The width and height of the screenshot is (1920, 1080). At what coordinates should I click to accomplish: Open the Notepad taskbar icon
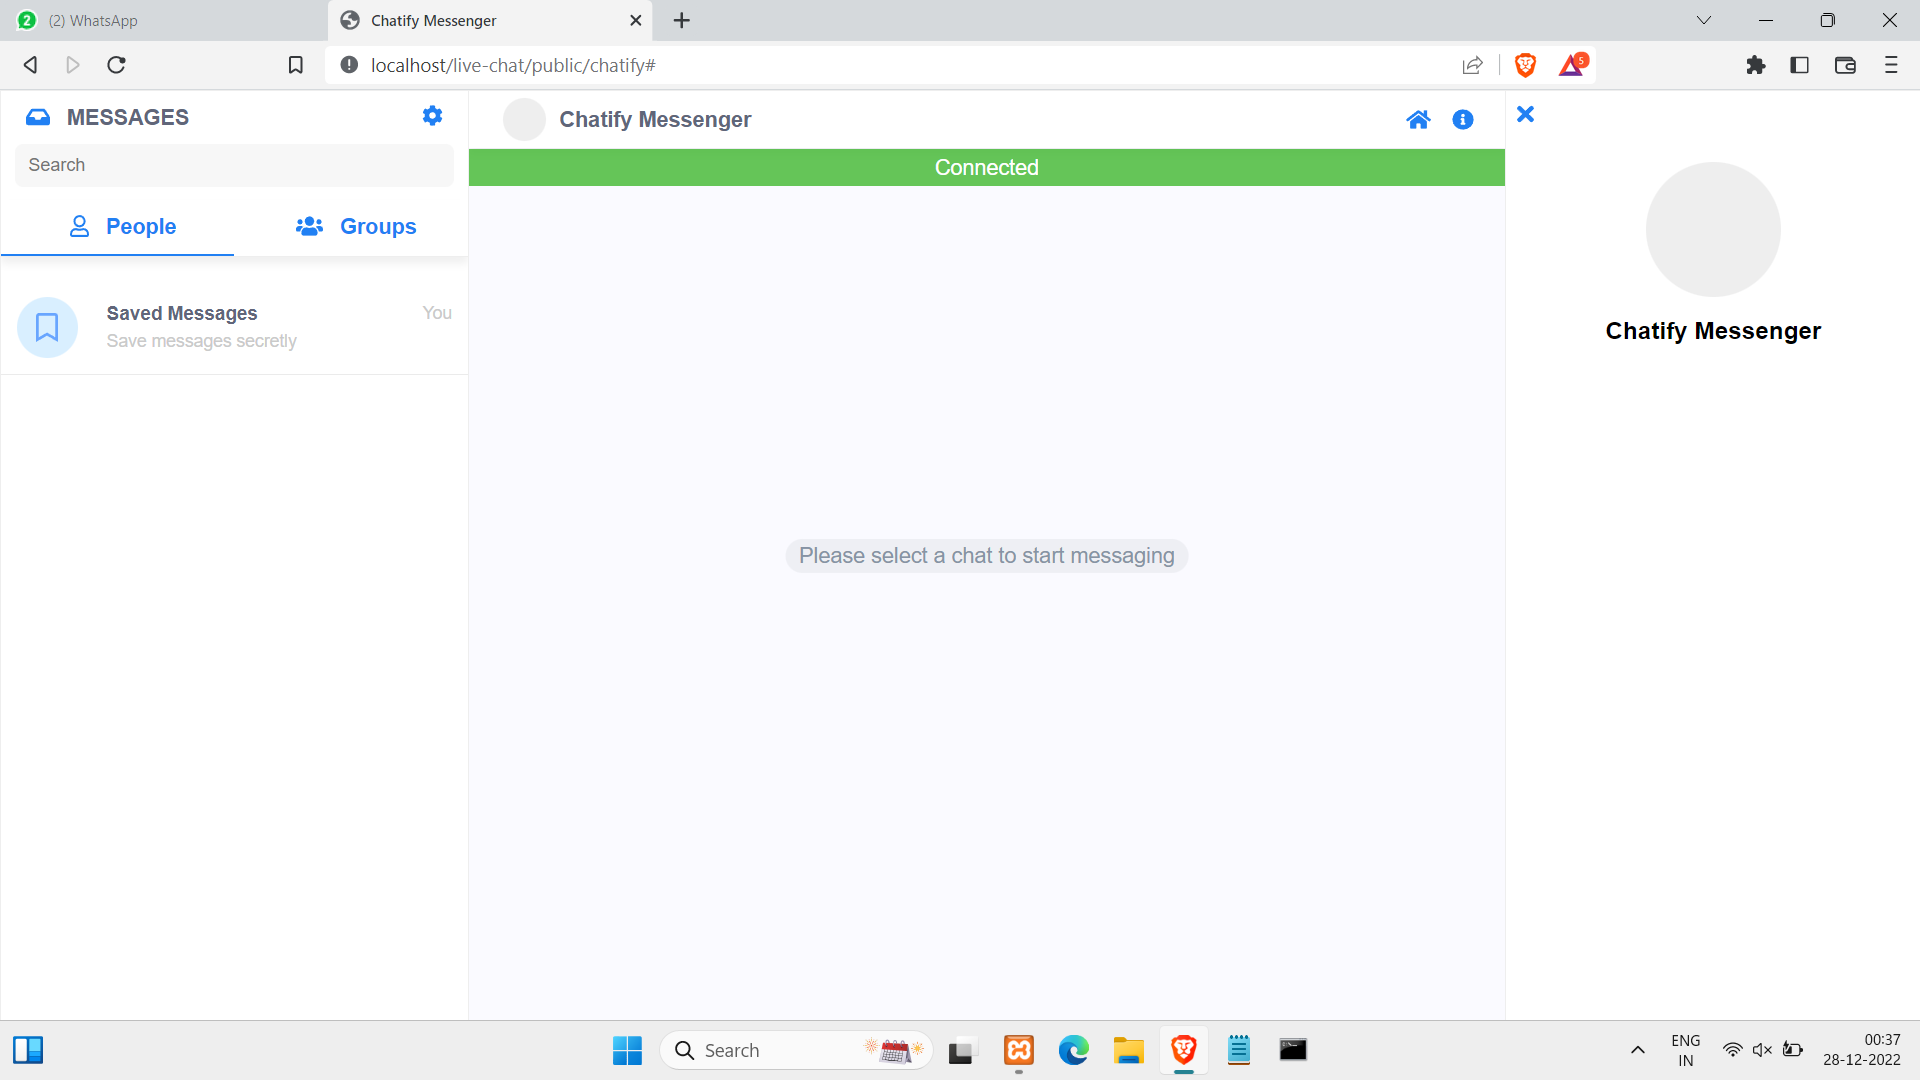(x=1239, y=1050)
